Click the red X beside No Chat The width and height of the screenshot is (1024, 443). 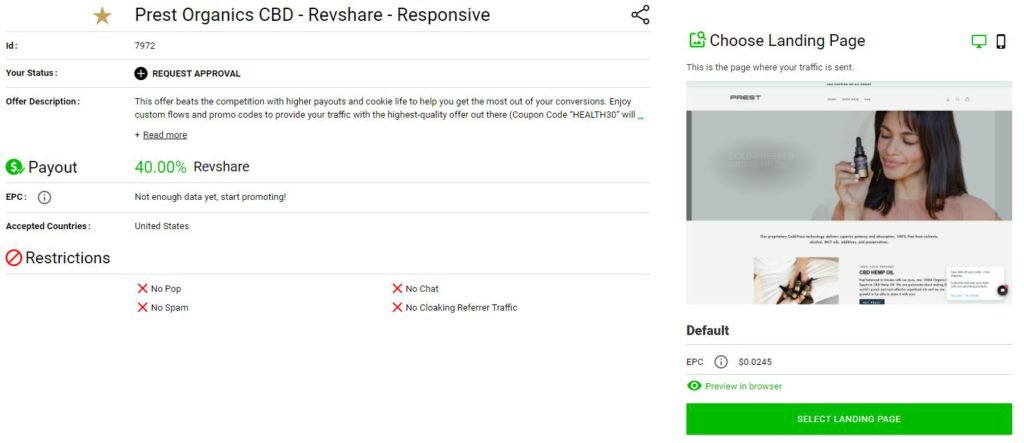397,289
